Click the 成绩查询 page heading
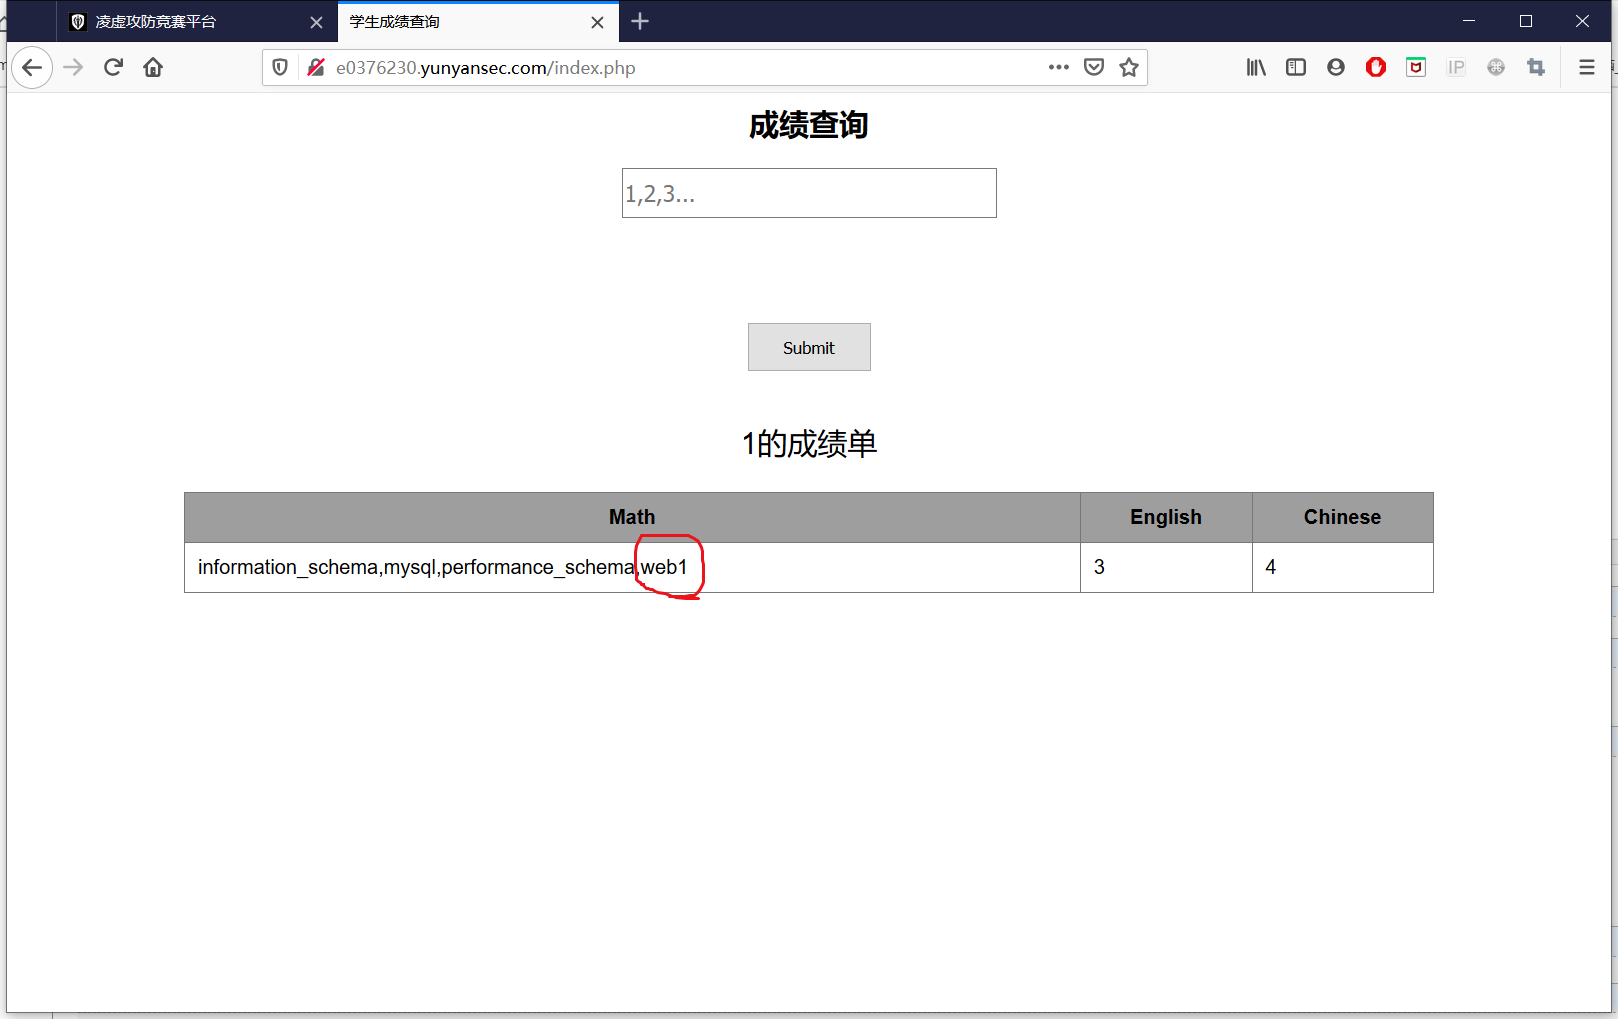The width and height of the screenshot is (1618, 1019). 809,125
